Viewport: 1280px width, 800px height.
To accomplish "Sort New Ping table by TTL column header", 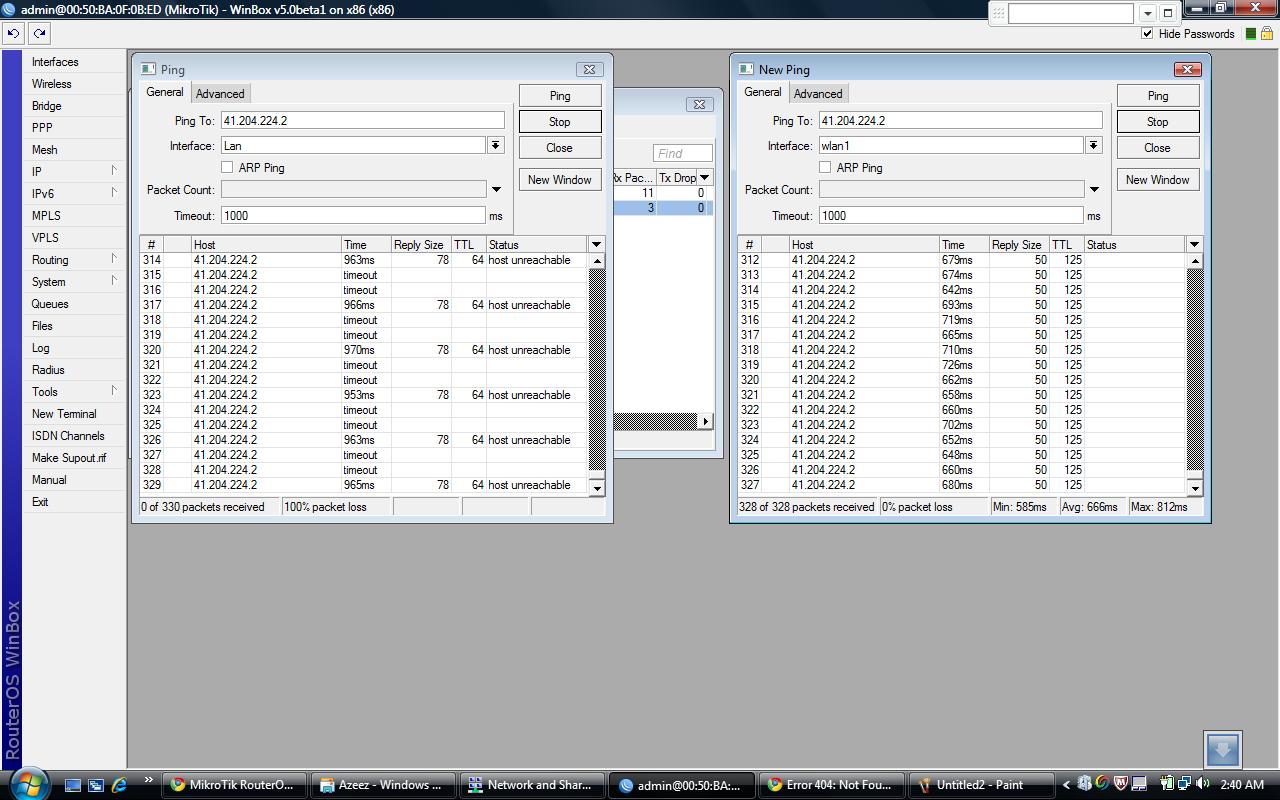I will pyautogui.click(x=1066, y=244).
